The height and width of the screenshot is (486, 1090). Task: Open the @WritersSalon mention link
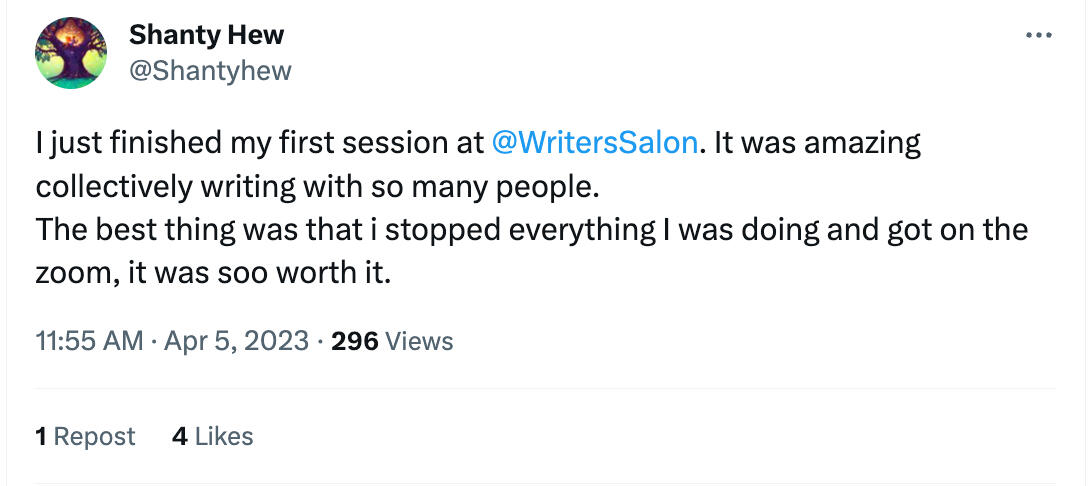595,143
